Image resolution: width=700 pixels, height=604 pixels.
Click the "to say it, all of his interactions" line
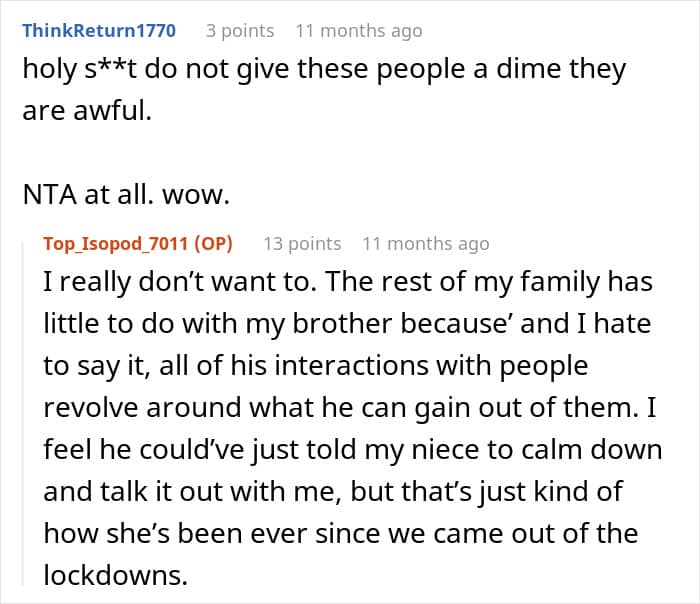[316, 366]
